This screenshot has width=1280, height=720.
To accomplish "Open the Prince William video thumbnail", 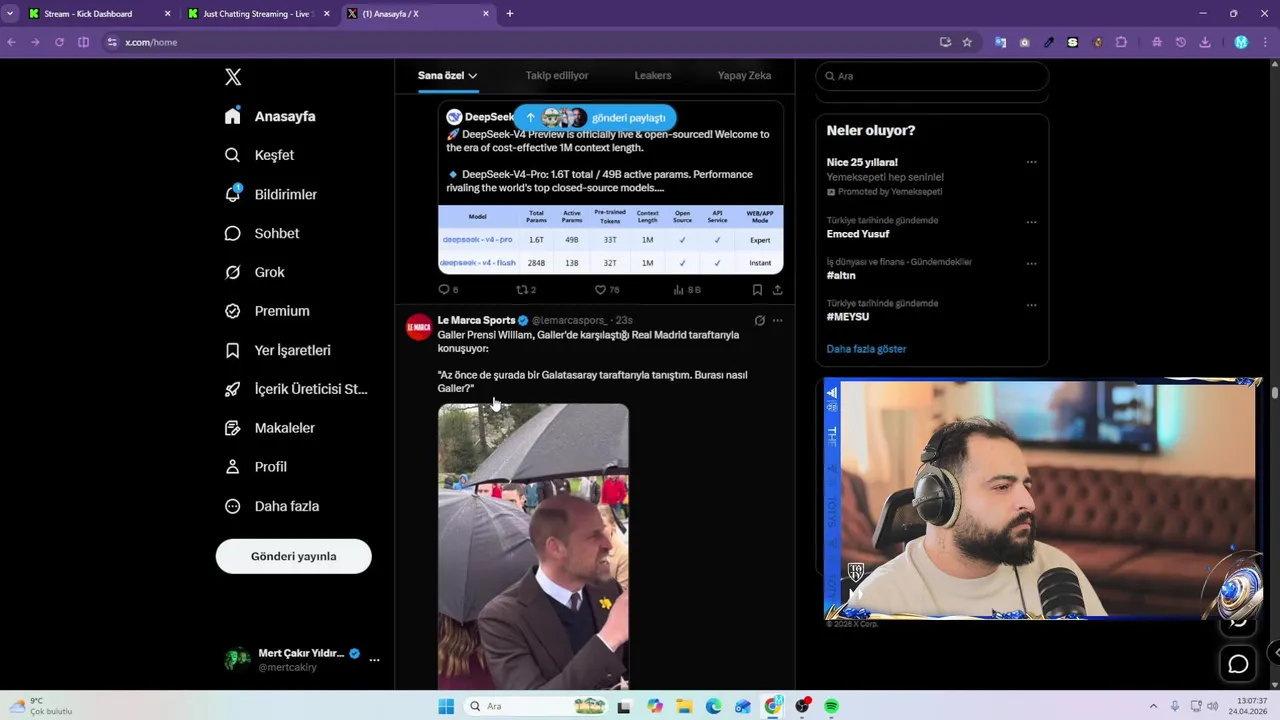I will (533, 547).
